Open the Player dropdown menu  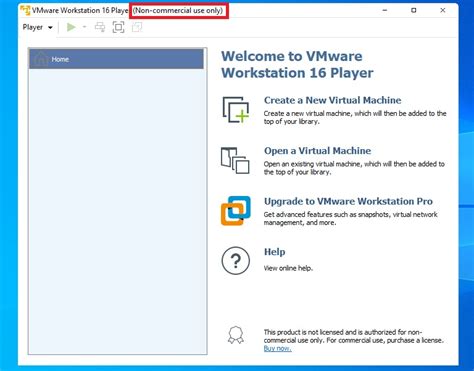(x=37, y=27)
